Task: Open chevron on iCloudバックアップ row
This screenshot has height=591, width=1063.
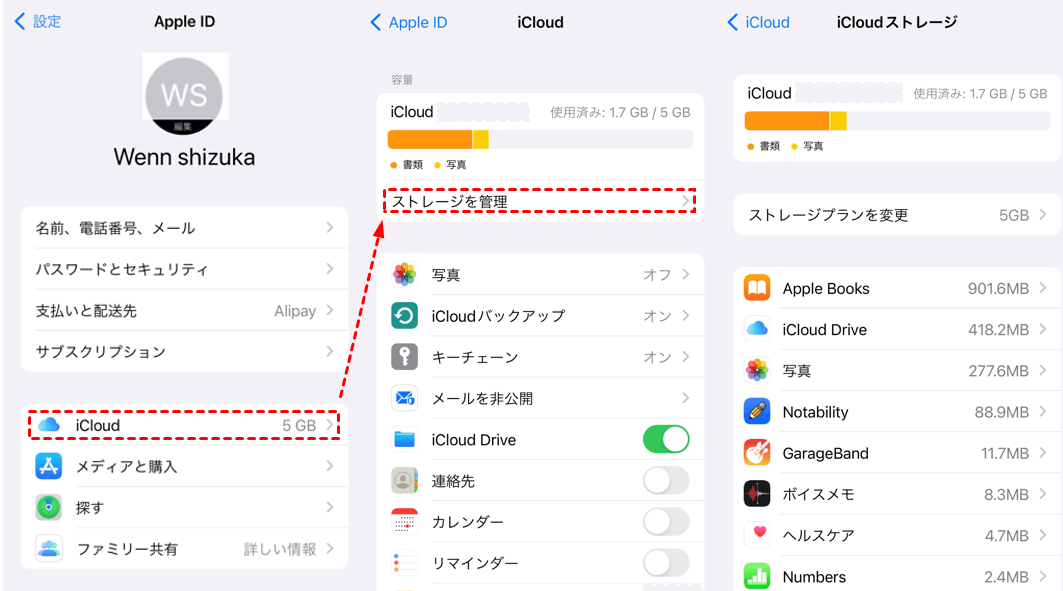Action: (x=685, y=316)
